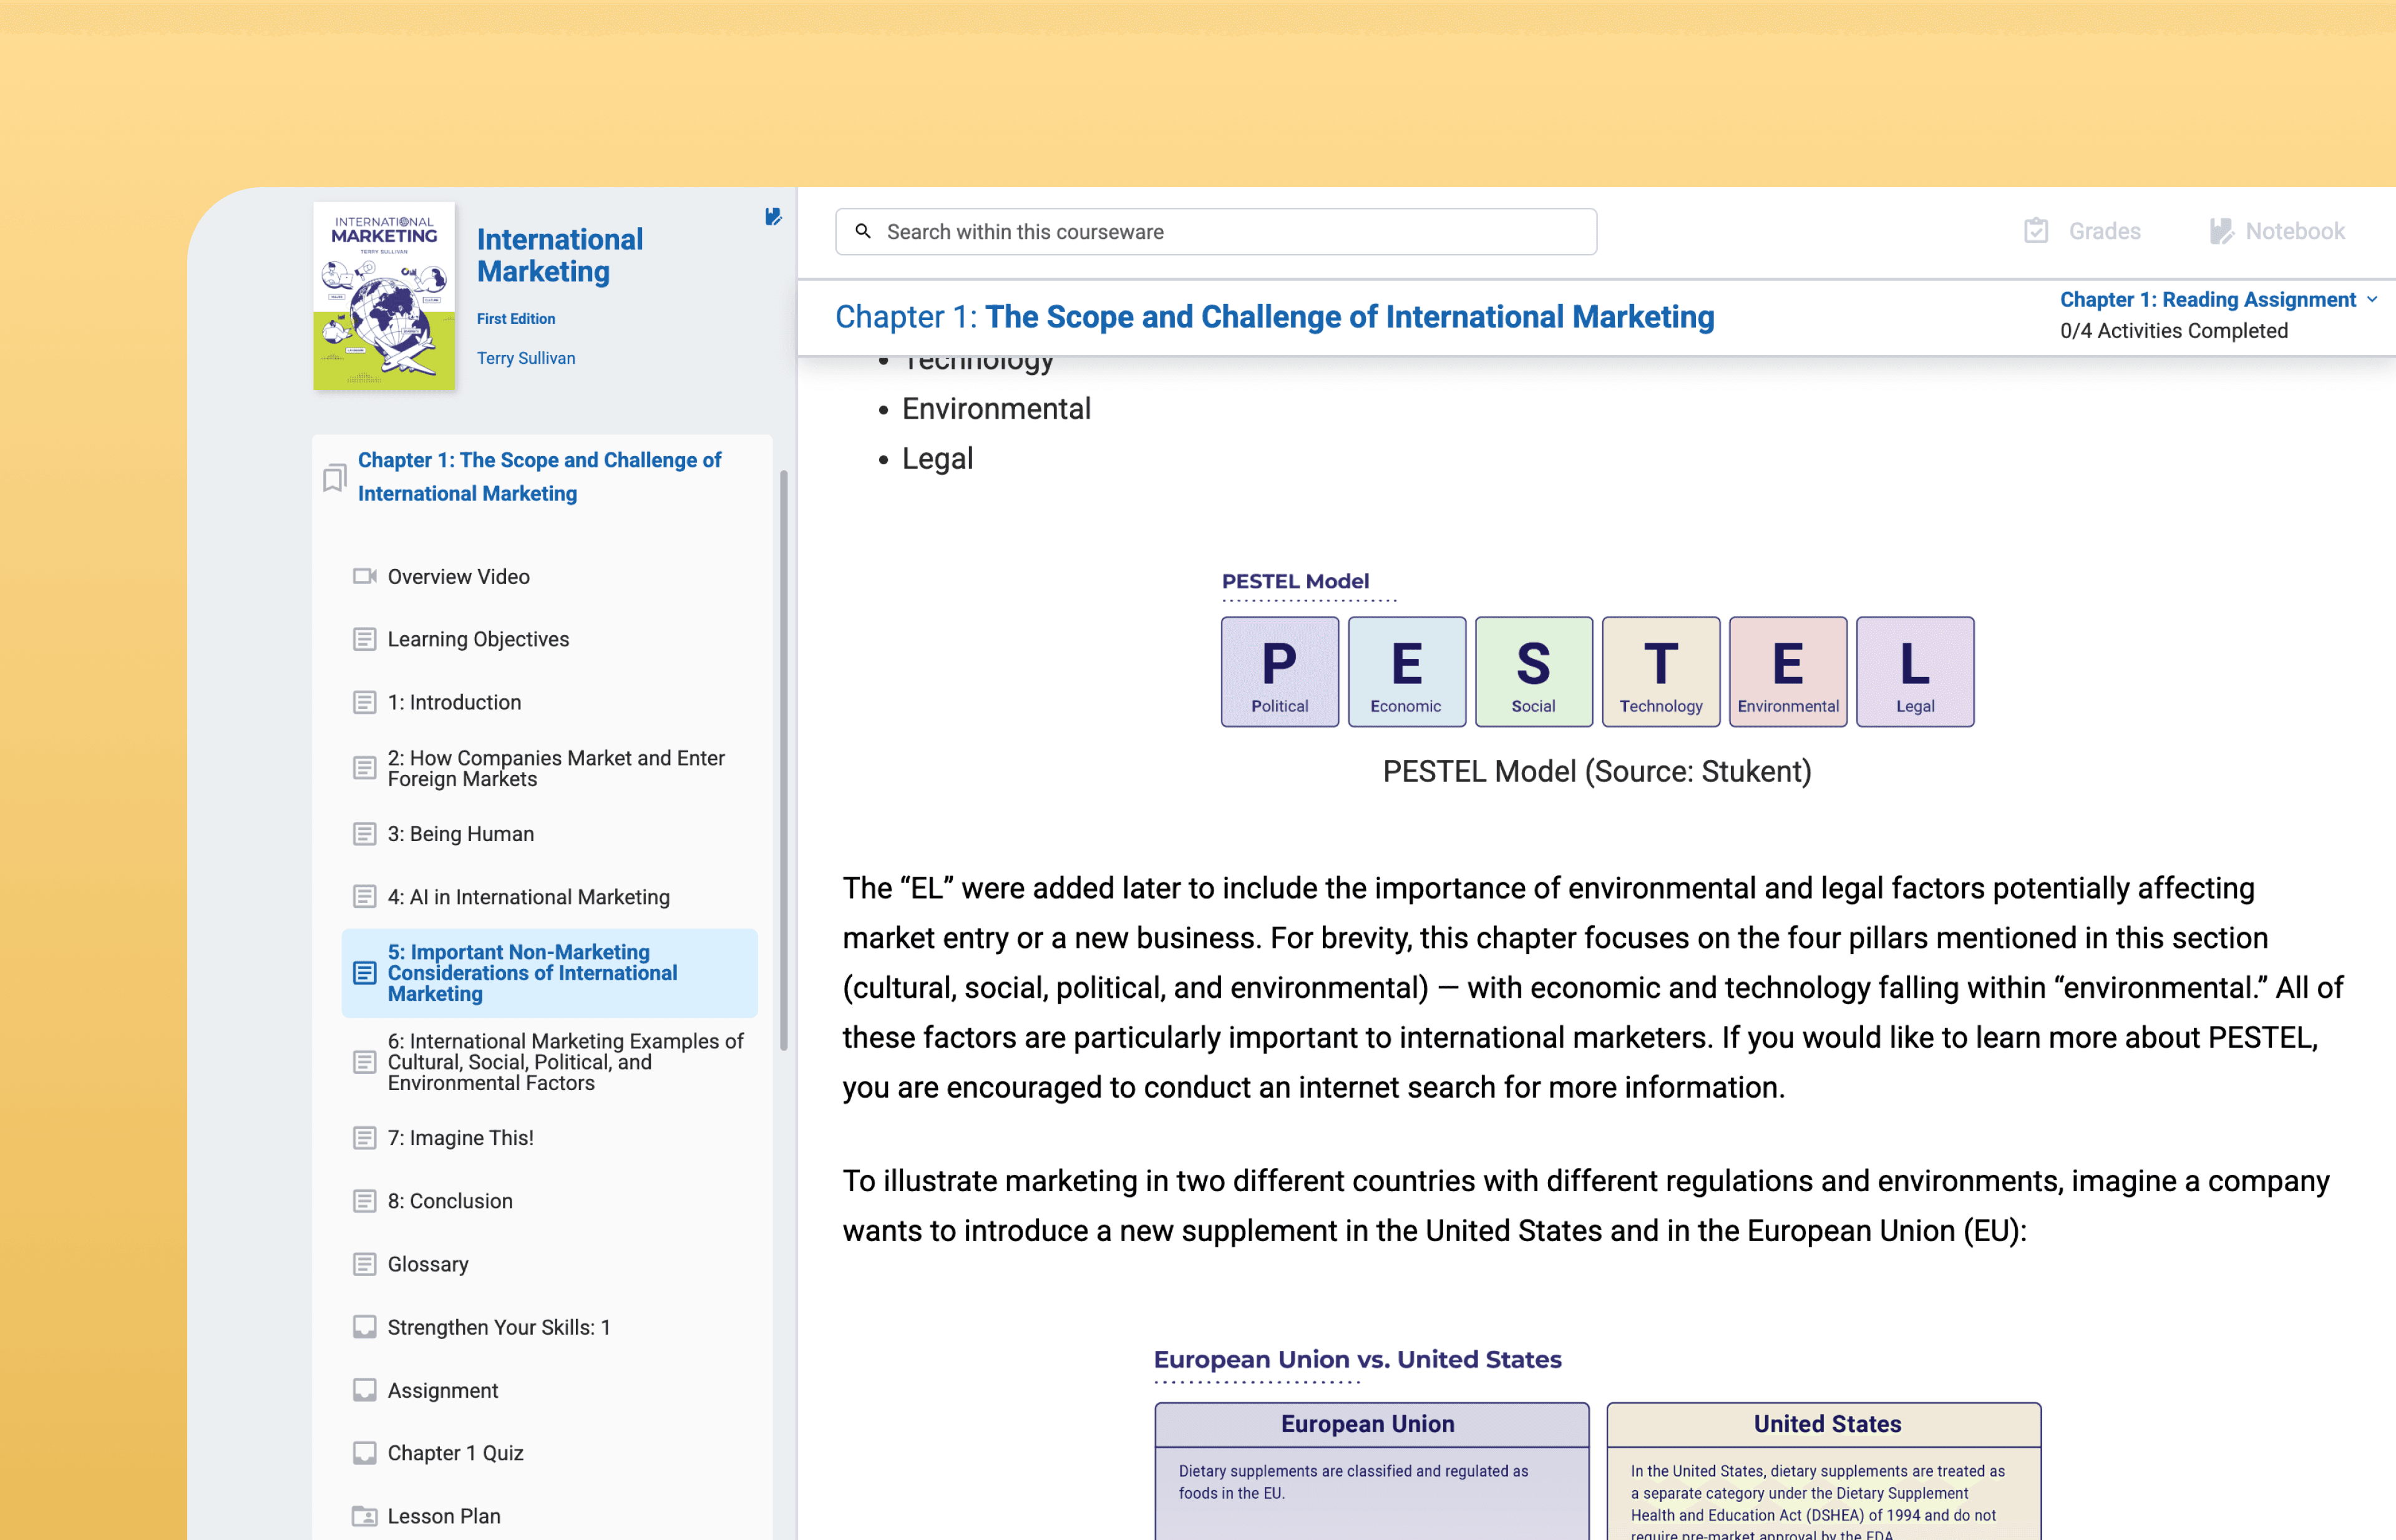Screen dimensions: 2396x1540
Task: Open Grades via the clipboard icon
Action: pos(2036,232)
